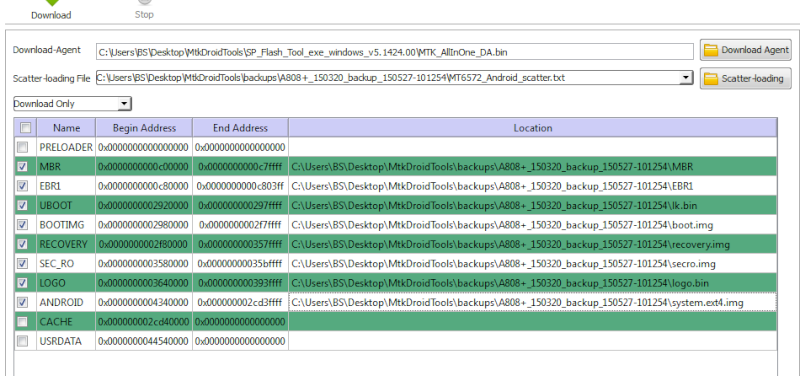This screenshot has width=800, height=376.
Task: Open the Scatter-loading File dropdown arrow
Action: point(687,78)
